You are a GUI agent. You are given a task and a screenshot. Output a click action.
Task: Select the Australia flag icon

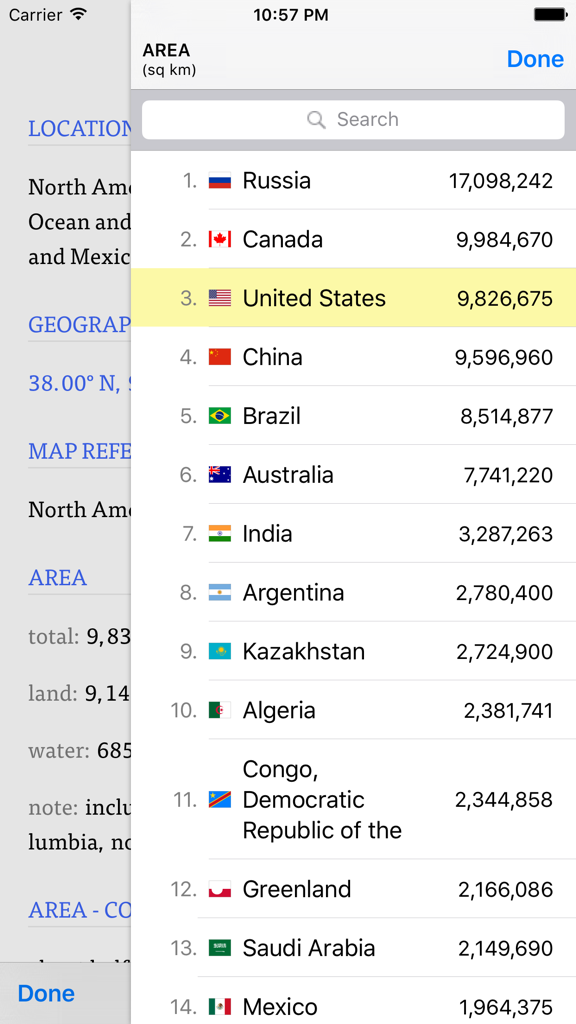click(x=221, y=475)
